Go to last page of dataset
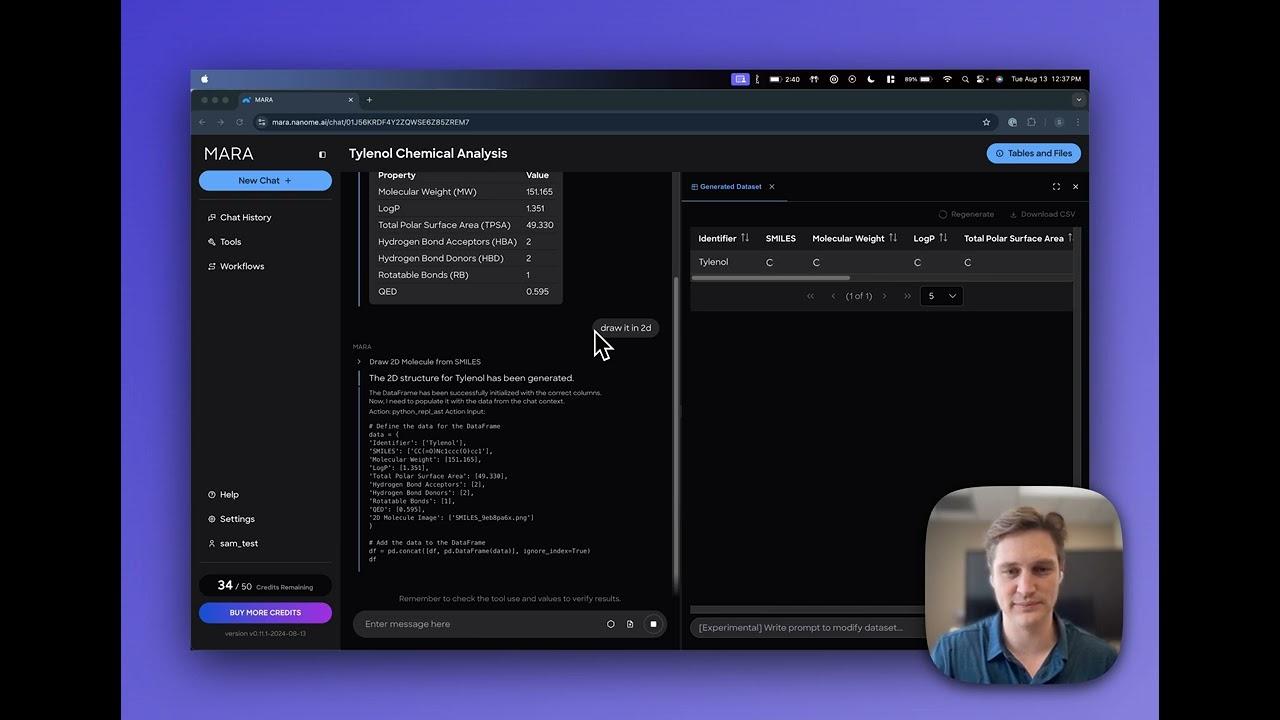The height and width of the screenshot is (720, 1280). coord(907,296)
